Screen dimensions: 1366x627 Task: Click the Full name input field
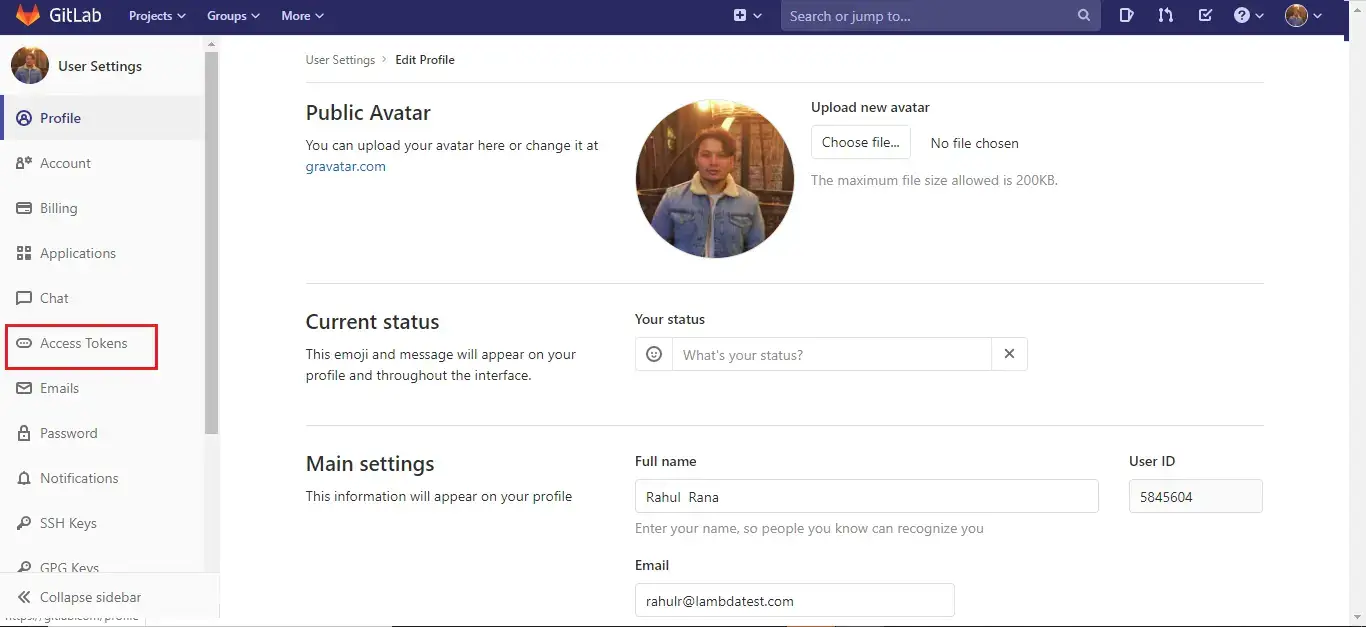tap(866, 496)
